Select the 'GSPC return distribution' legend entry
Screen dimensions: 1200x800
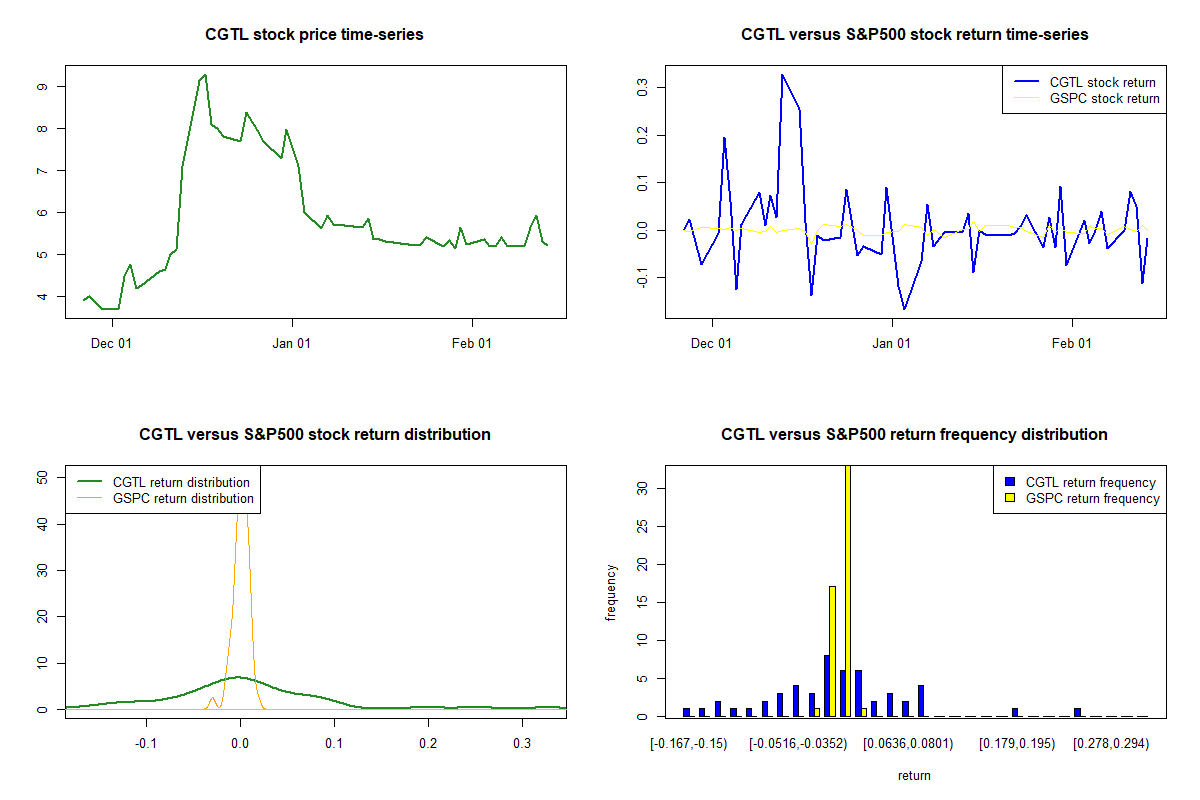point(182,498)
